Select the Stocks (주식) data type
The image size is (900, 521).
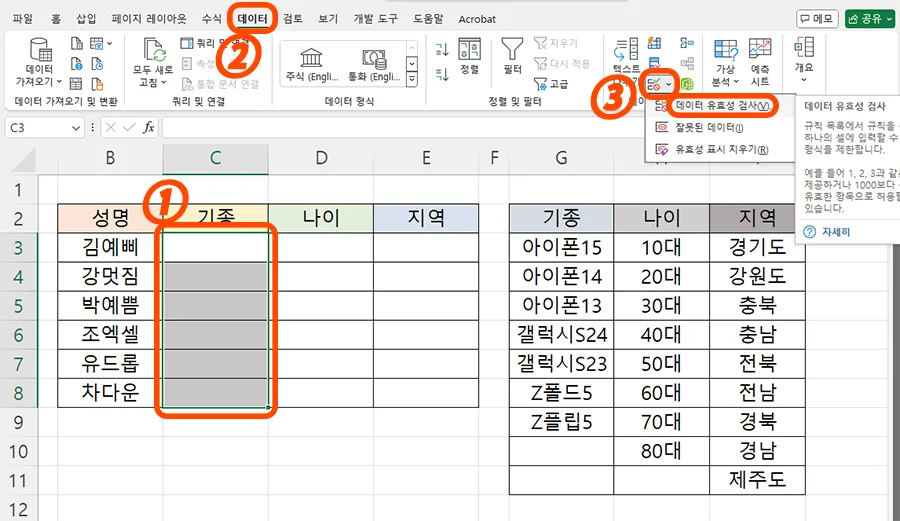pos(312,65)
